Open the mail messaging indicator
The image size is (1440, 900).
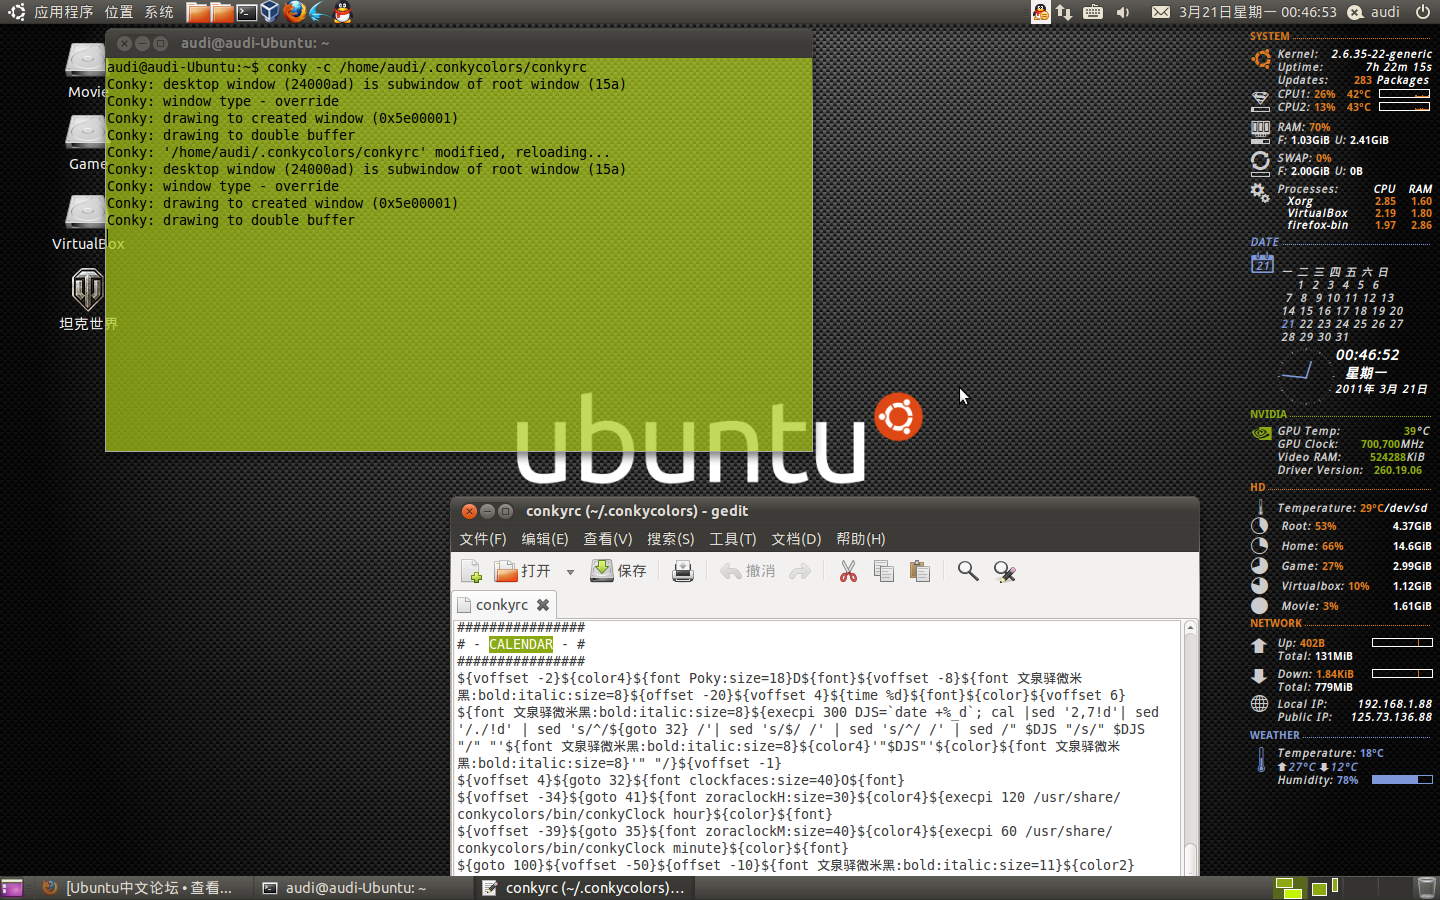(x=1160, y=12)
